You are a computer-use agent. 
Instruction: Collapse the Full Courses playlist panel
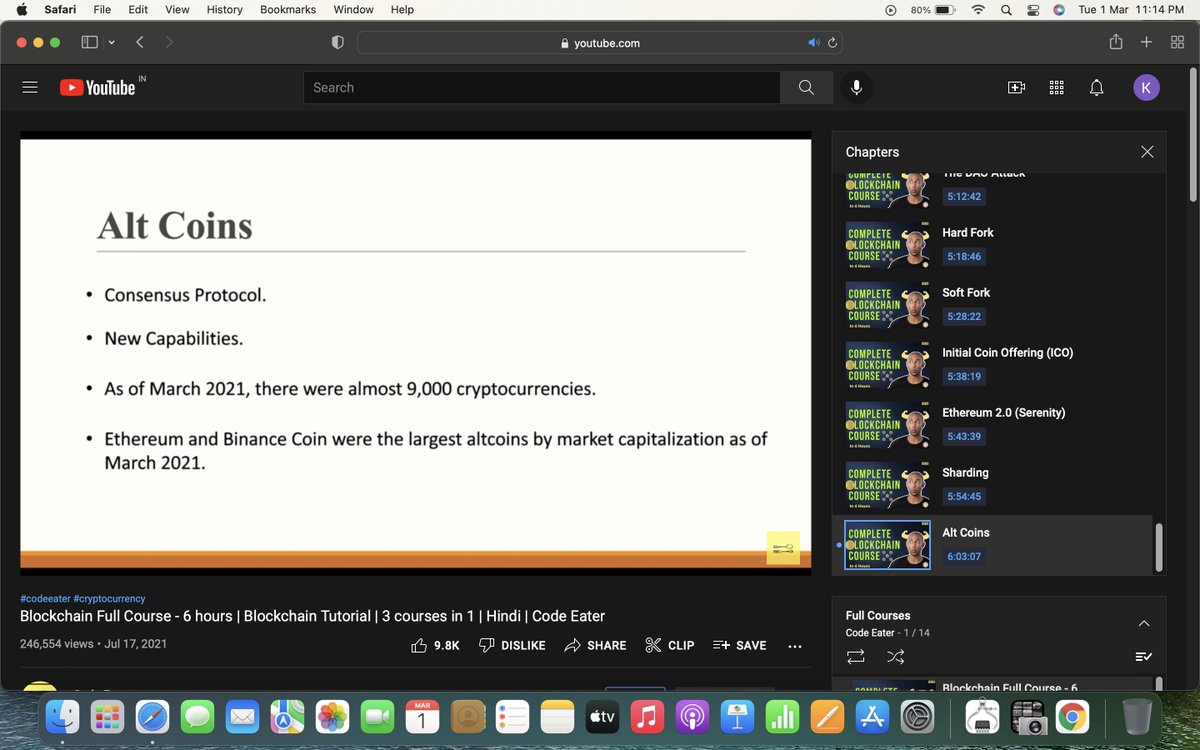(1144, 623)
